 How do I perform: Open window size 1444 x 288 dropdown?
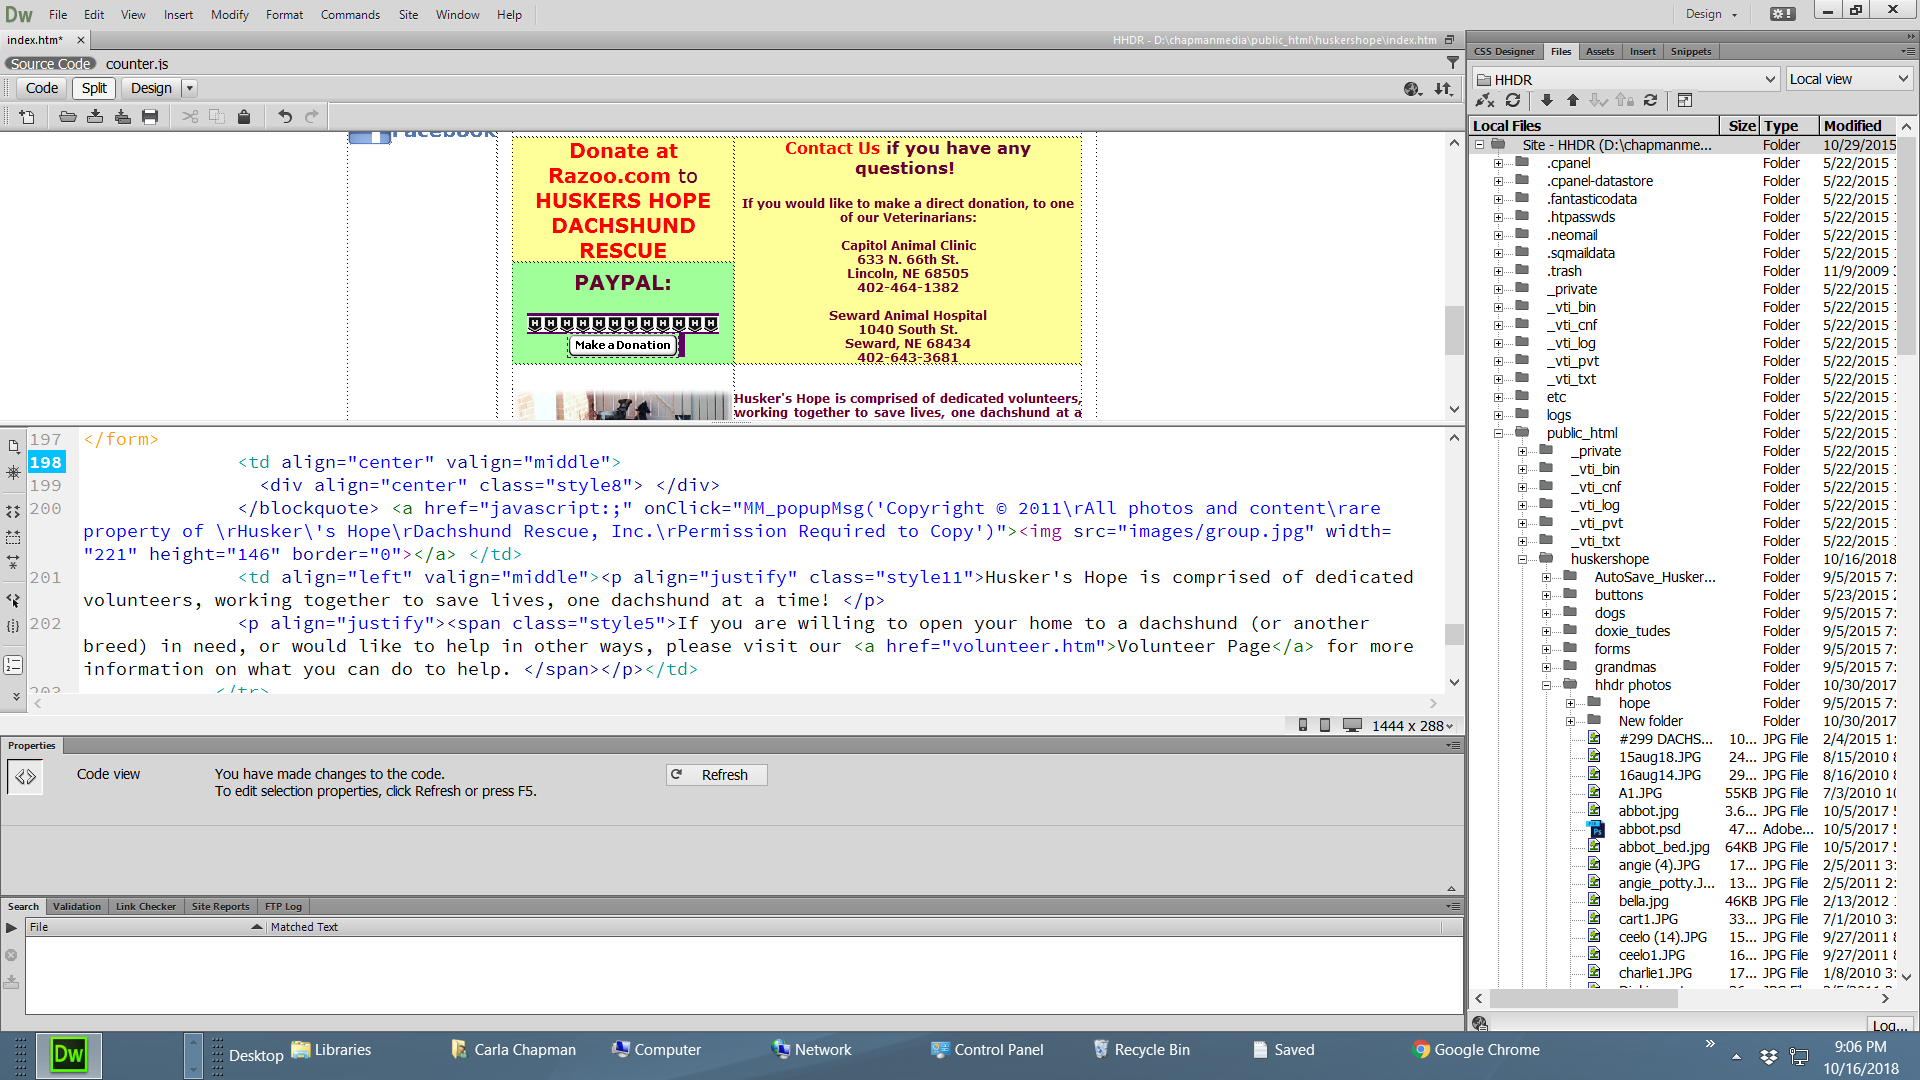[x=1412, y=726]
